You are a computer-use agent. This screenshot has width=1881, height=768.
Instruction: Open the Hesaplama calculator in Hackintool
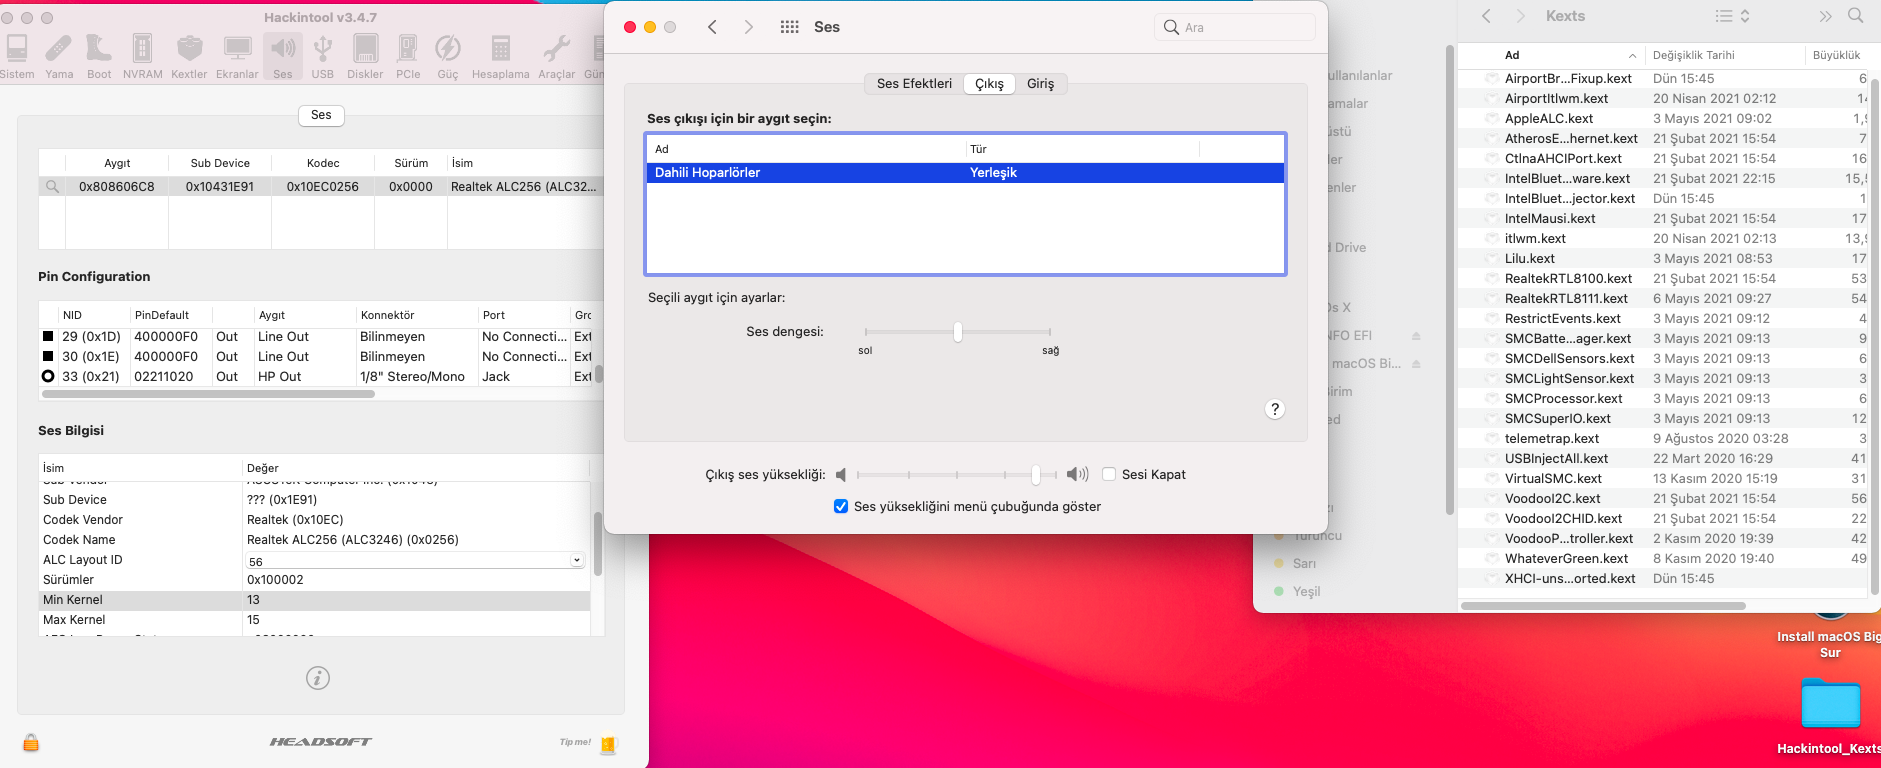501,57
